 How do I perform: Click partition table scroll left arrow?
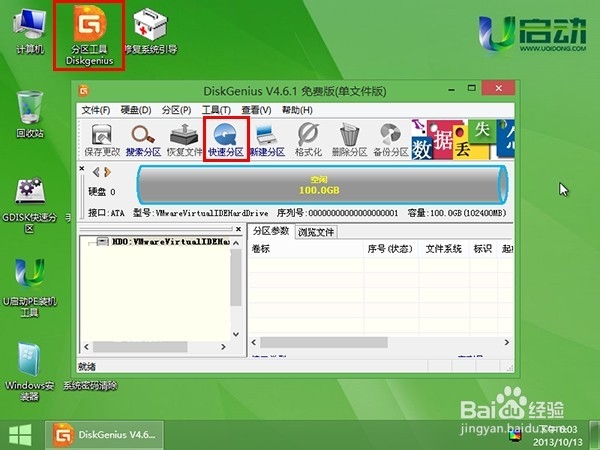(x=254, y=342)
